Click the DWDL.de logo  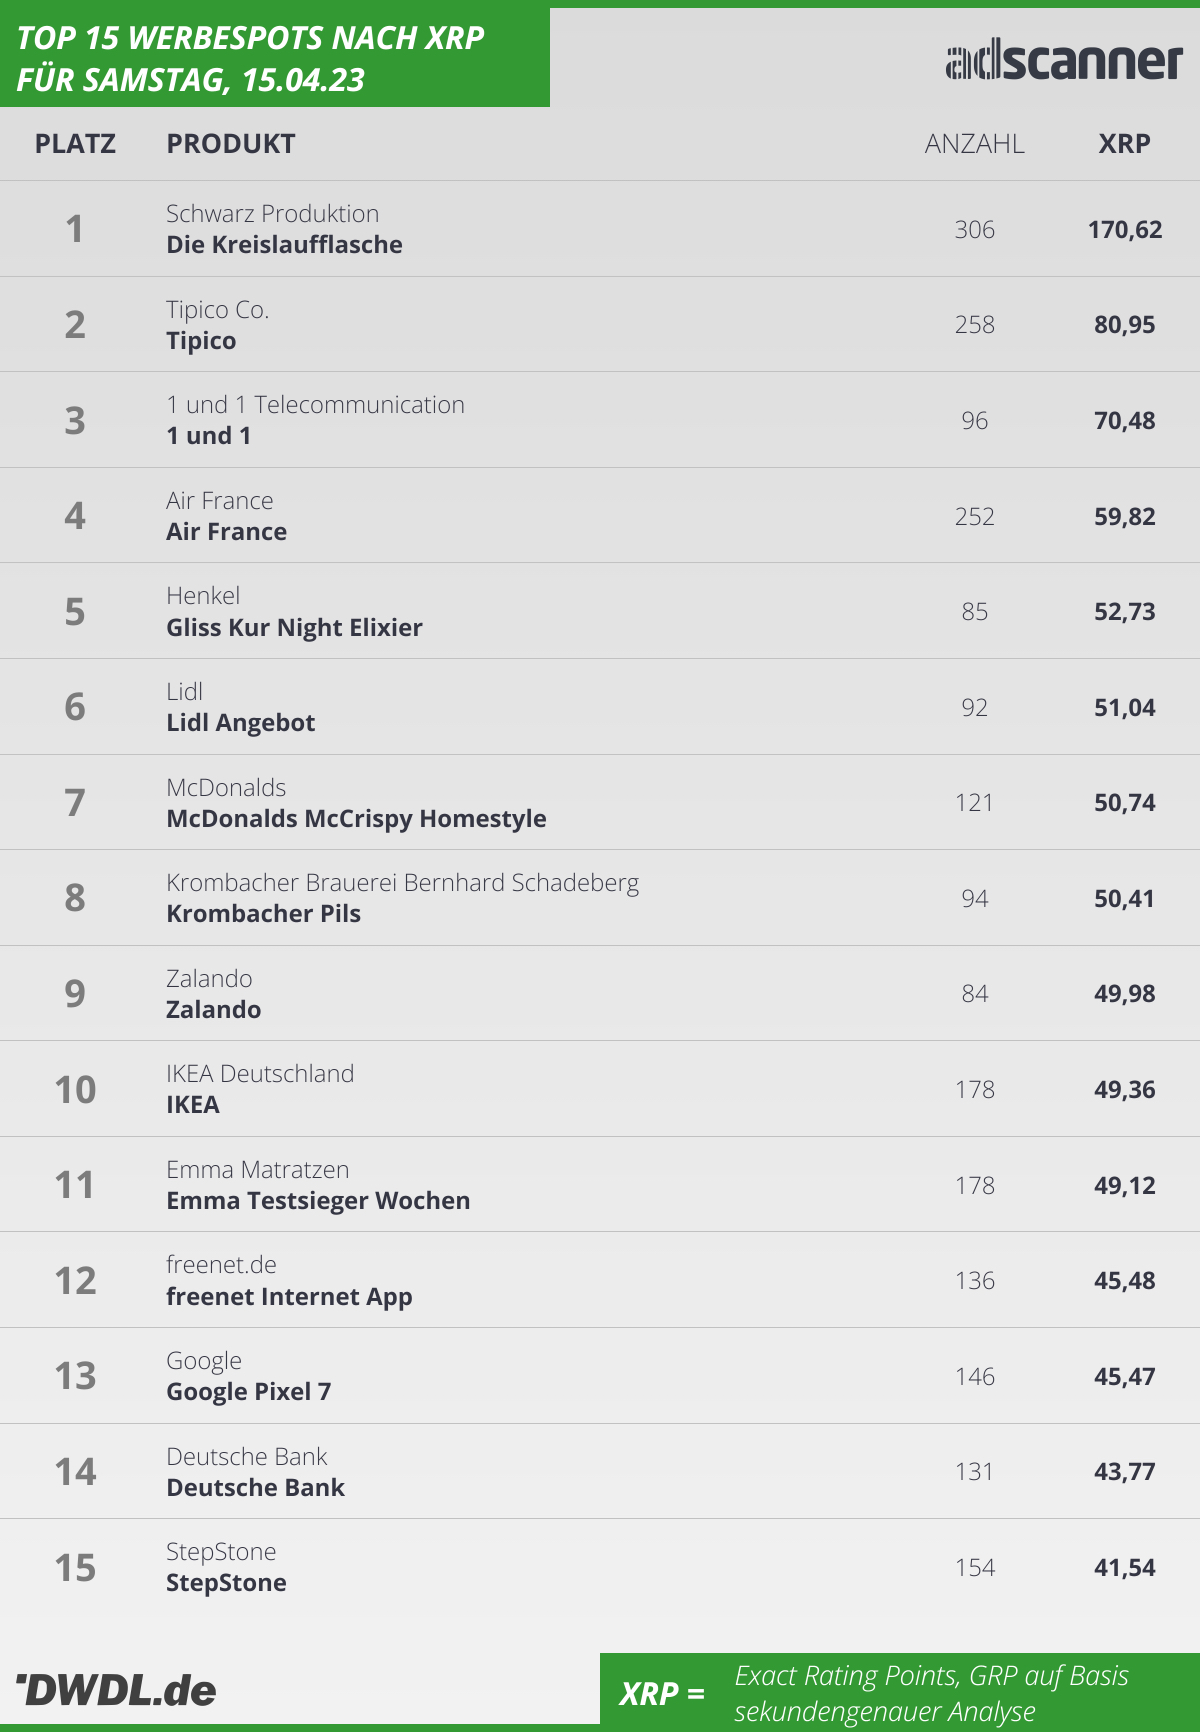116,1690
